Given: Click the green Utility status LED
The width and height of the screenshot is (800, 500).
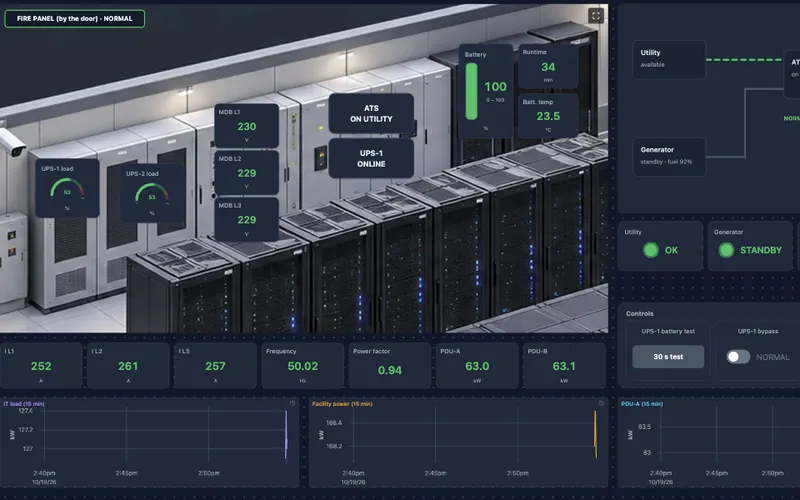Looking at the screenshot, I should (x=651, y=250).
